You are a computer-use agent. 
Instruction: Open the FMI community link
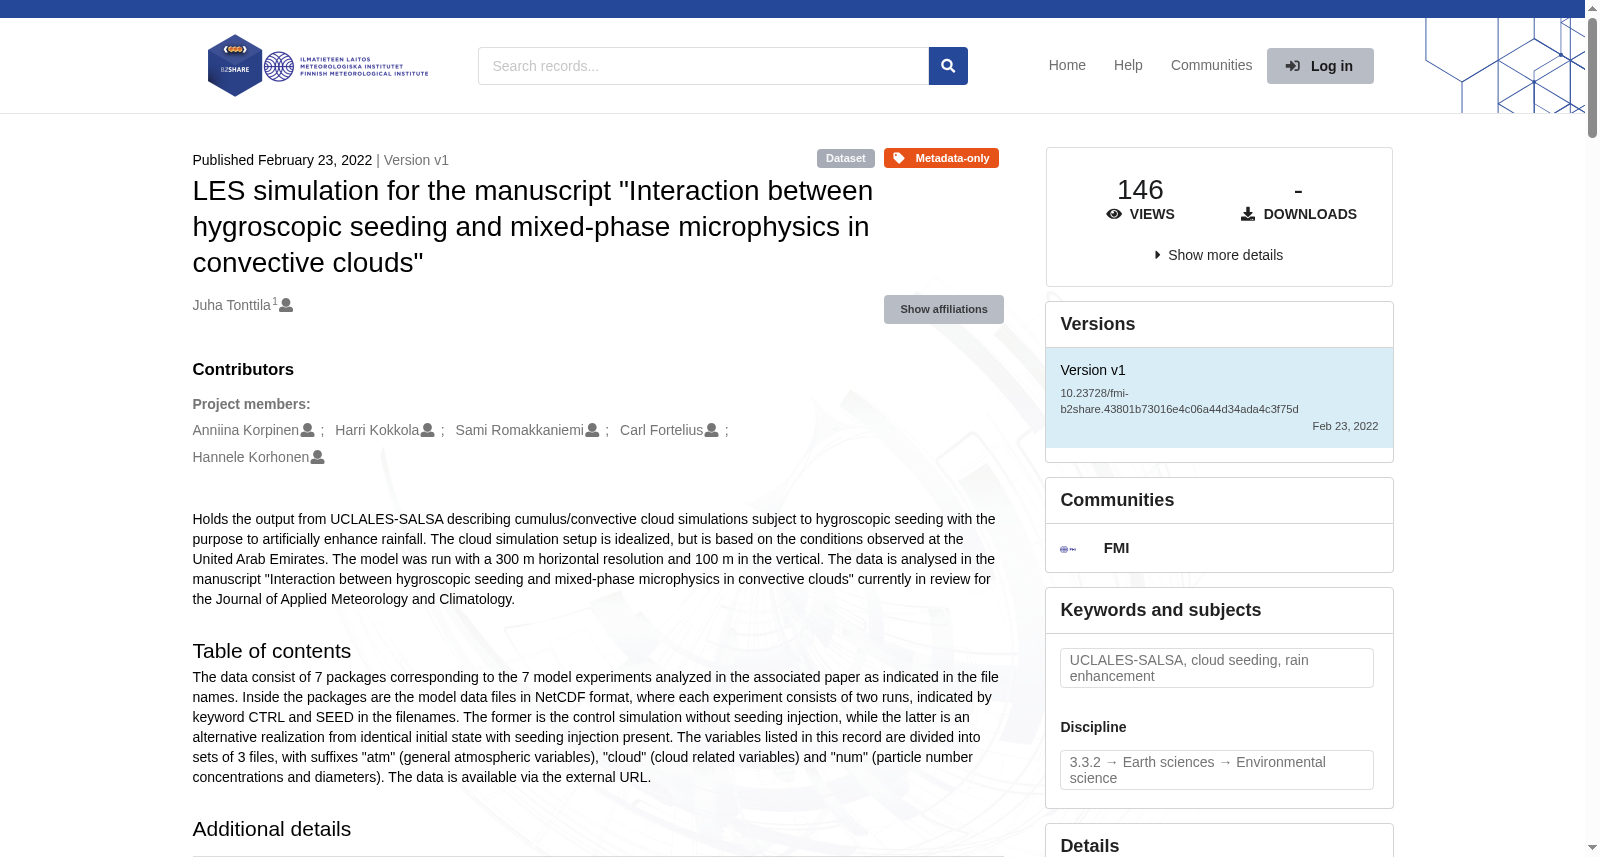coord(1116,548)
